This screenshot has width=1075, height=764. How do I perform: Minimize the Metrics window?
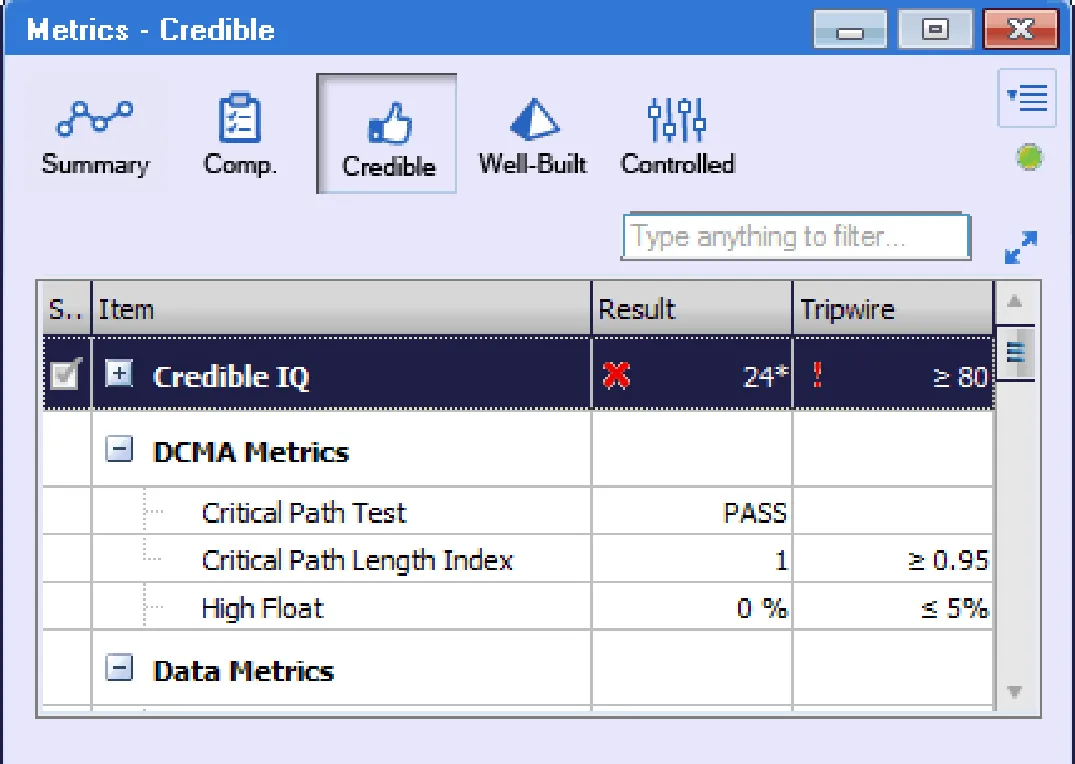pos(850,29)
